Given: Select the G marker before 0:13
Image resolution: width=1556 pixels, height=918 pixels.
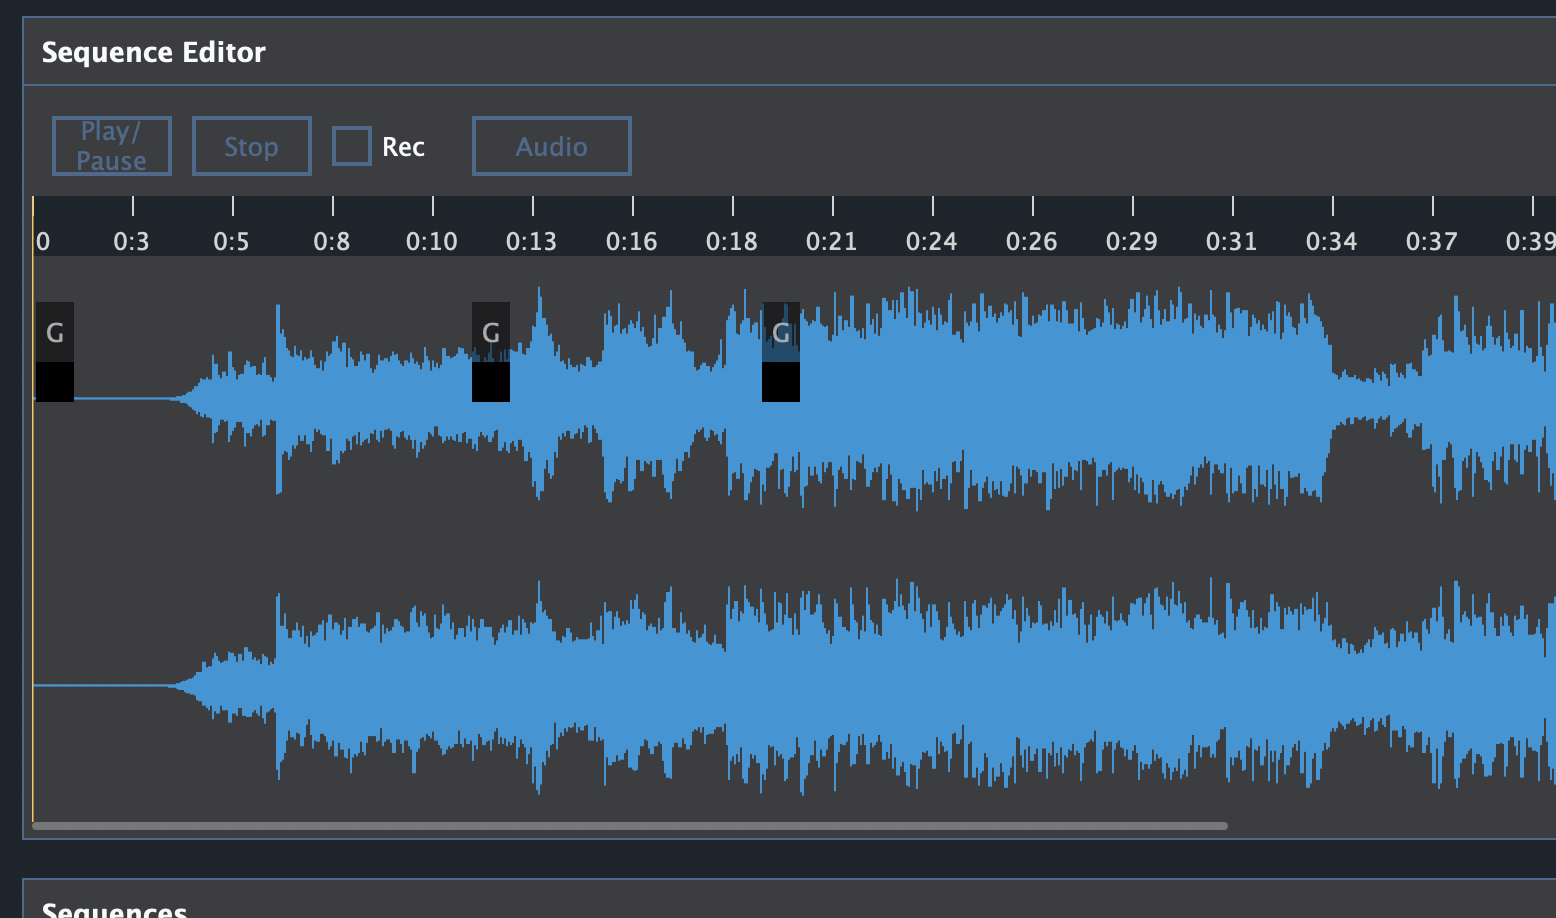Looking at the screenshot, I should [490, 332].
